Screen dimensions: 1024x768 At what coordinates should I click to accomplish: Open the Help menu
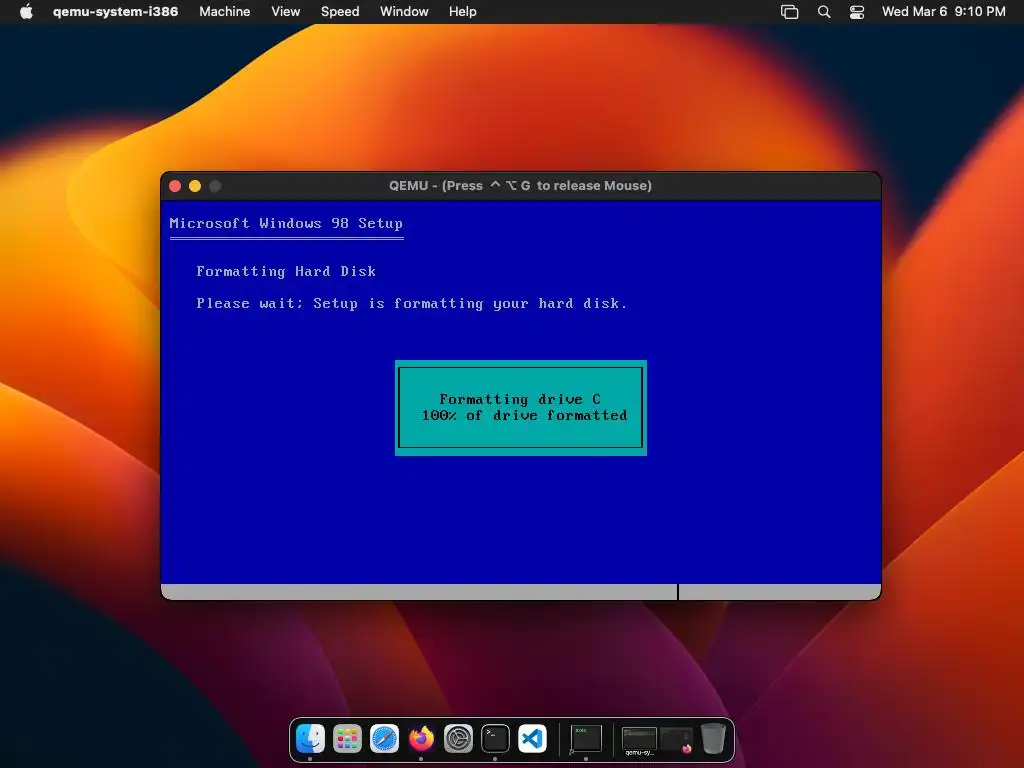462,12
